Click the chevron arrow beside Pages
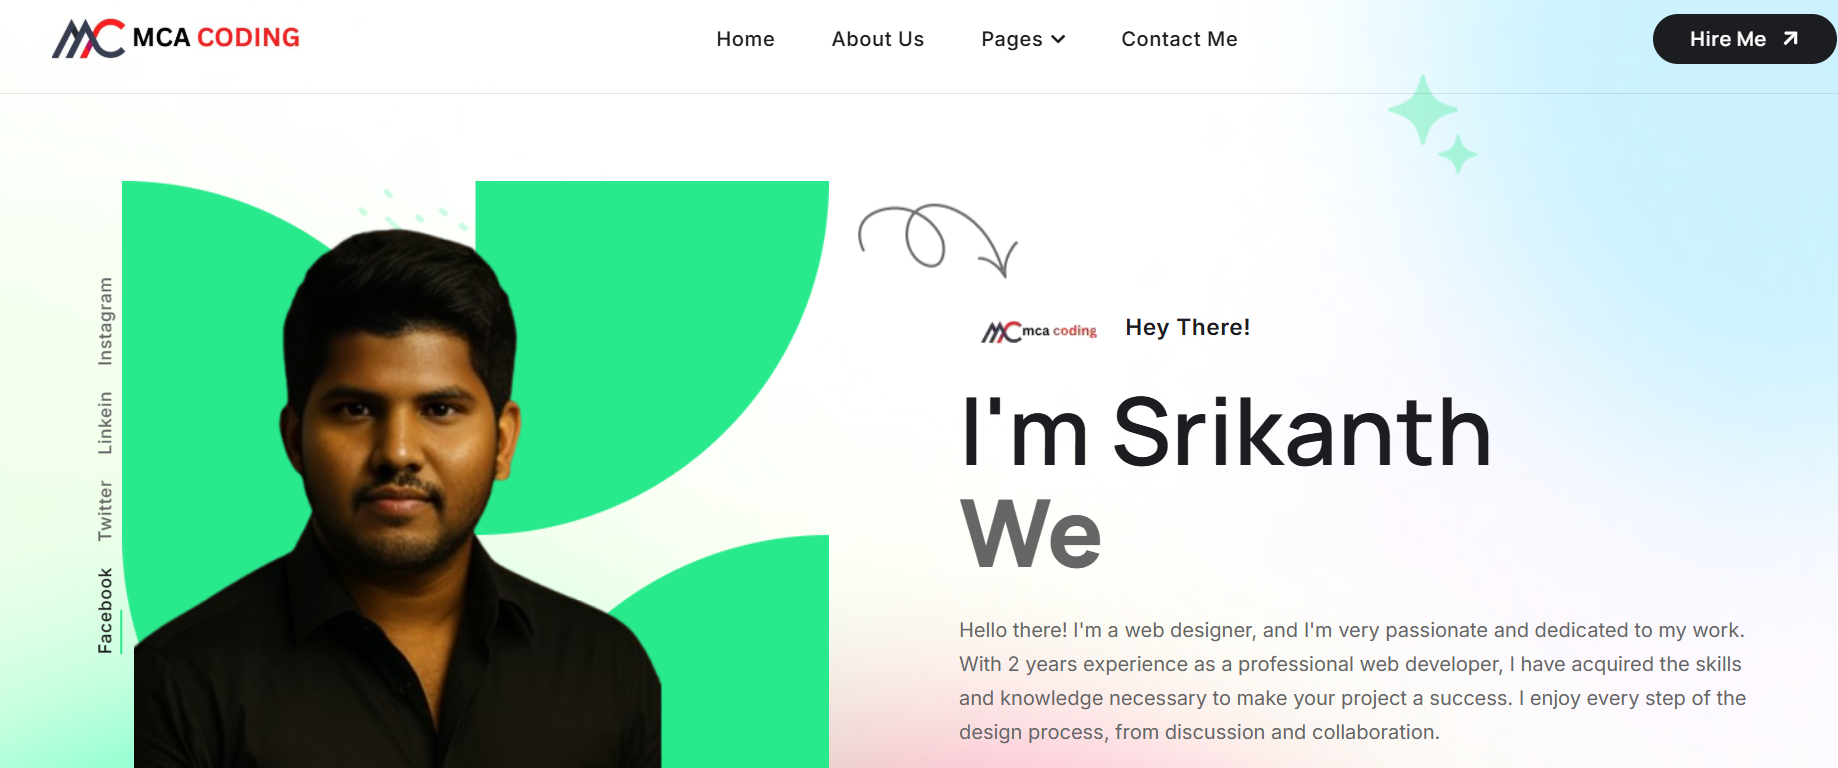The image size is (1838, 768). (x=1058, y=39)
